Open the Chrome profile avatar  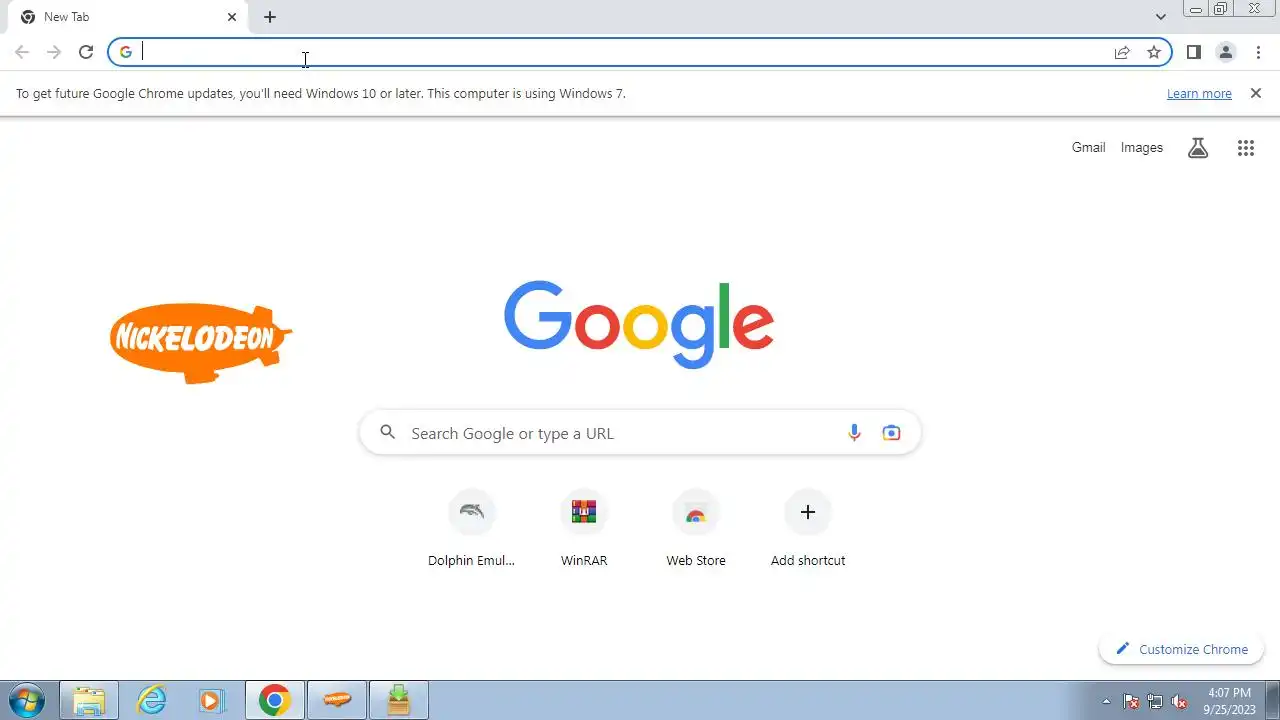pyautogui.click(x=1226, y=52)
